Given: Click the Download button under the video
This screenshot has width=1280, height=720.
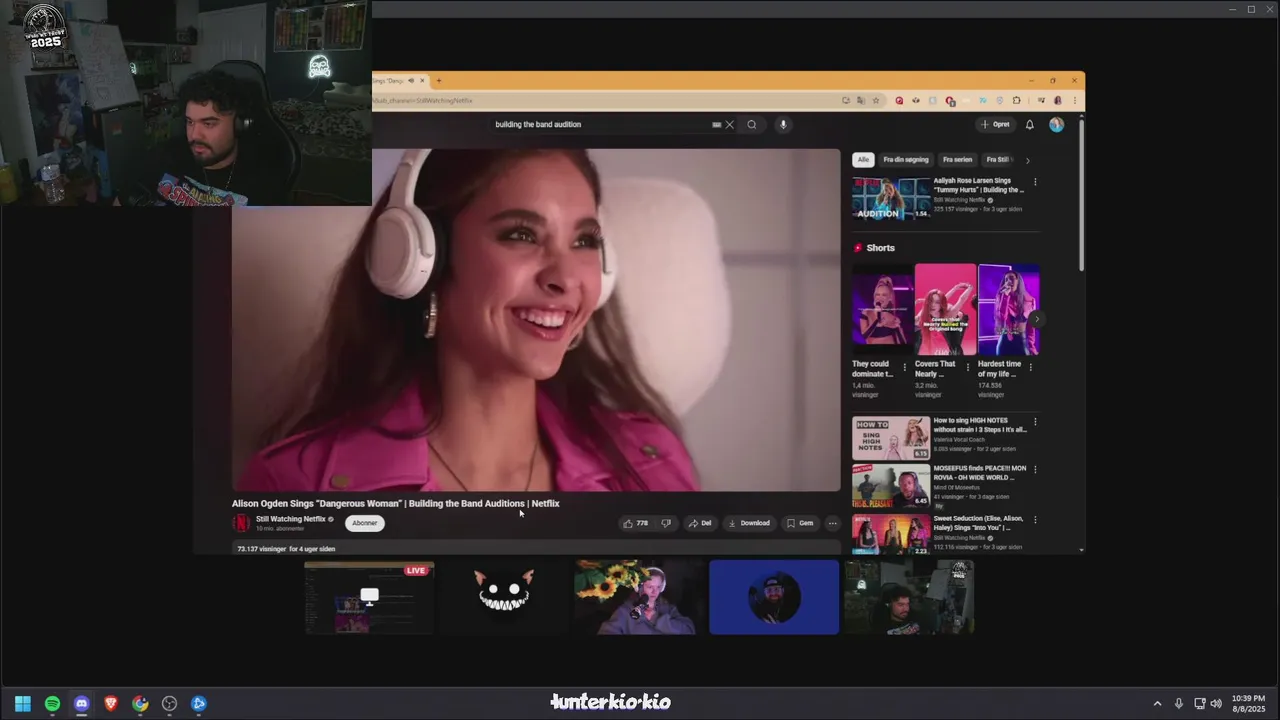Looking at the screenshot, I should coord(749,523).
